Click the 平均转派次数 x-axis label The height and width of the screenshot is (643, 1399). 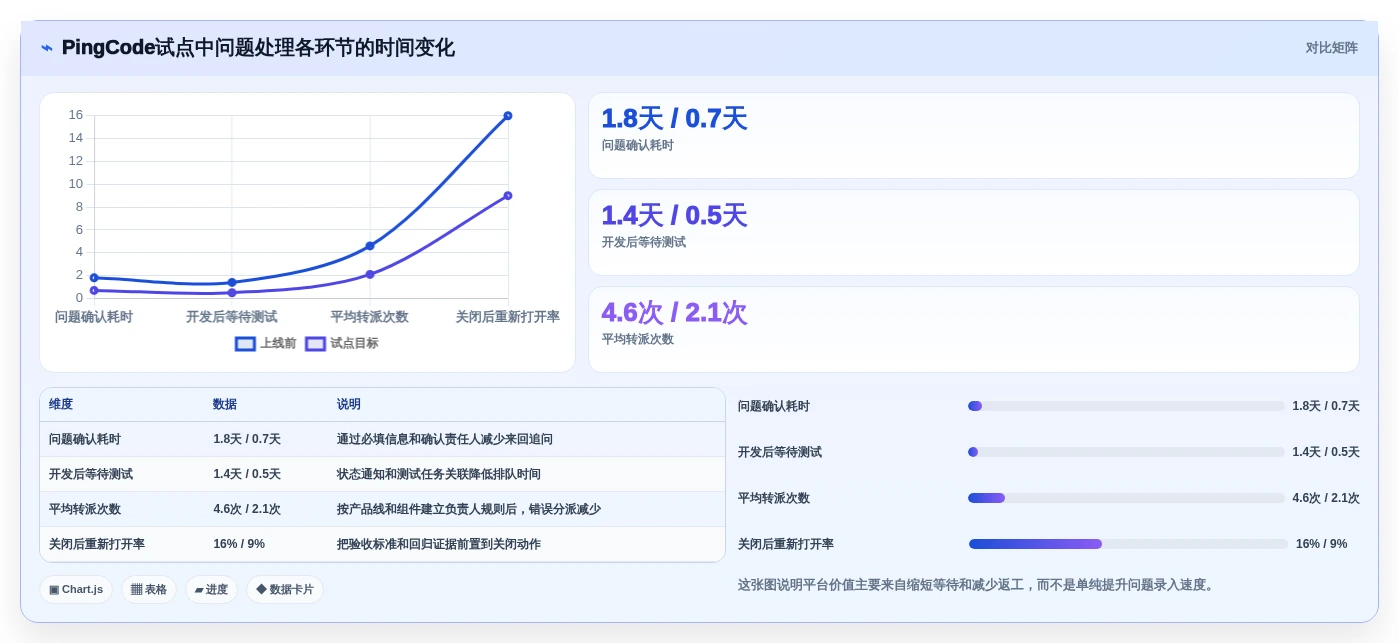click(370, 317)
